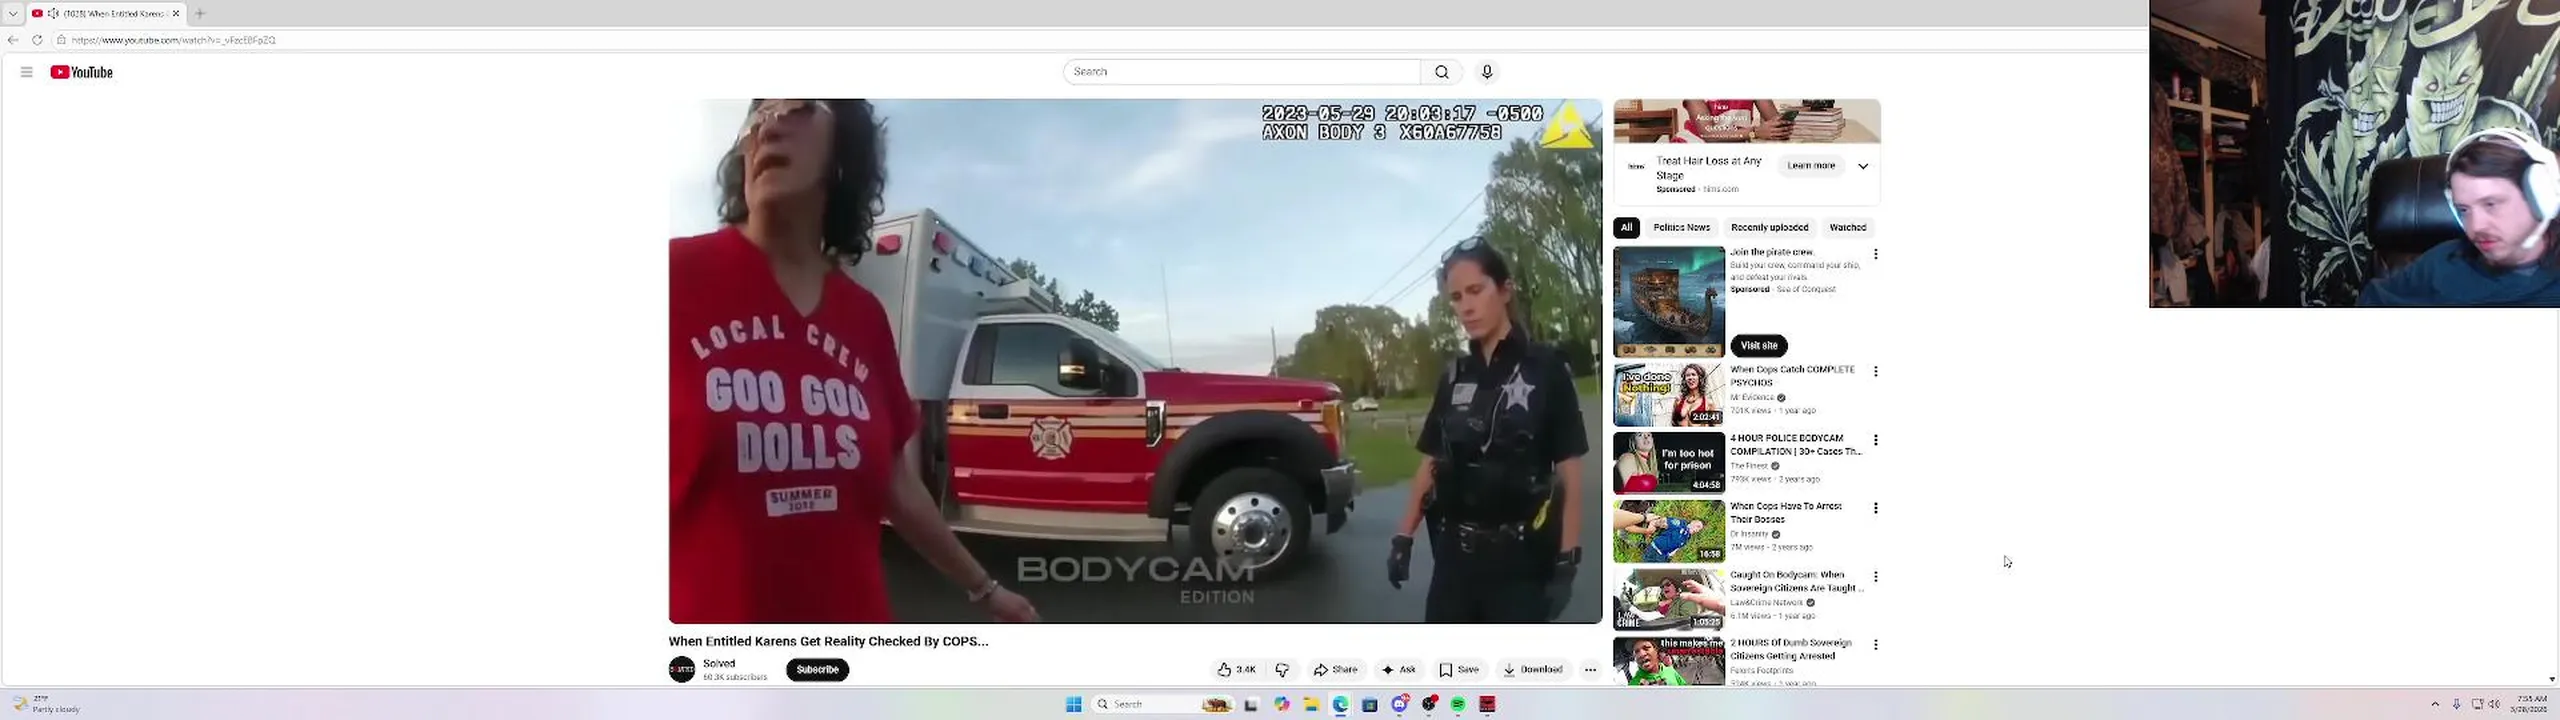The image size is (2560, 720).
Task: Select the Recently uploaded filter chip
Action: pyautogui.click(x=1769, y=228)
